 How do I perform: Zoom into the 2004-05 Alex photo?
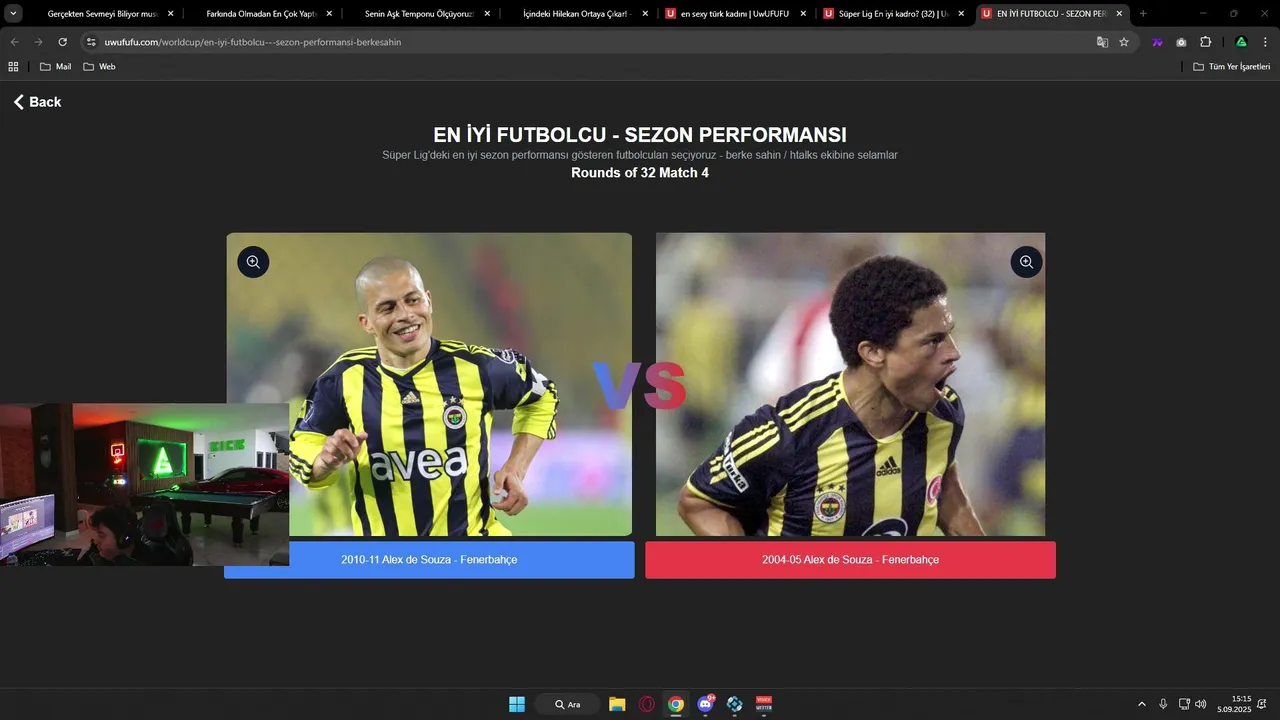(1026, 262)
